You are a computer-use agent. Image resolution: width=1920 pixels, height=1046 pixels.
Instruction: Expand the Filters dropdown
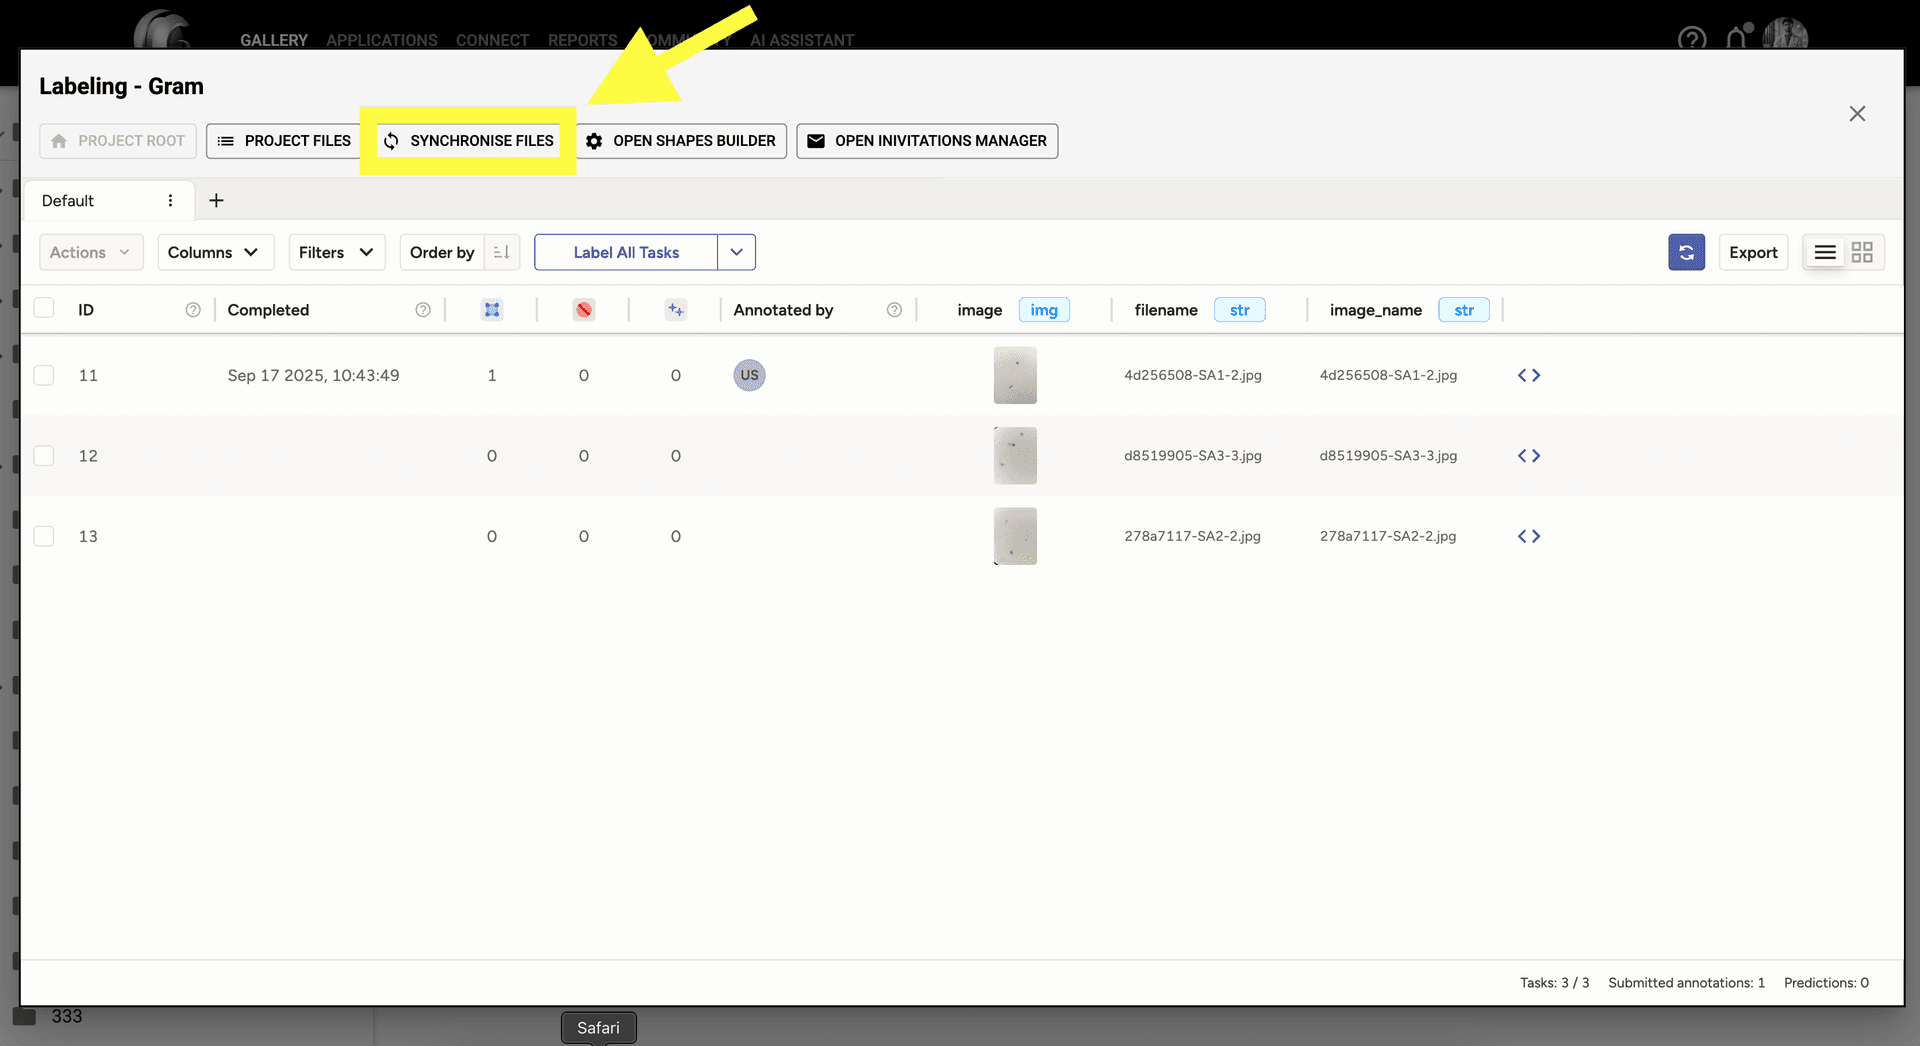point(336,253)
